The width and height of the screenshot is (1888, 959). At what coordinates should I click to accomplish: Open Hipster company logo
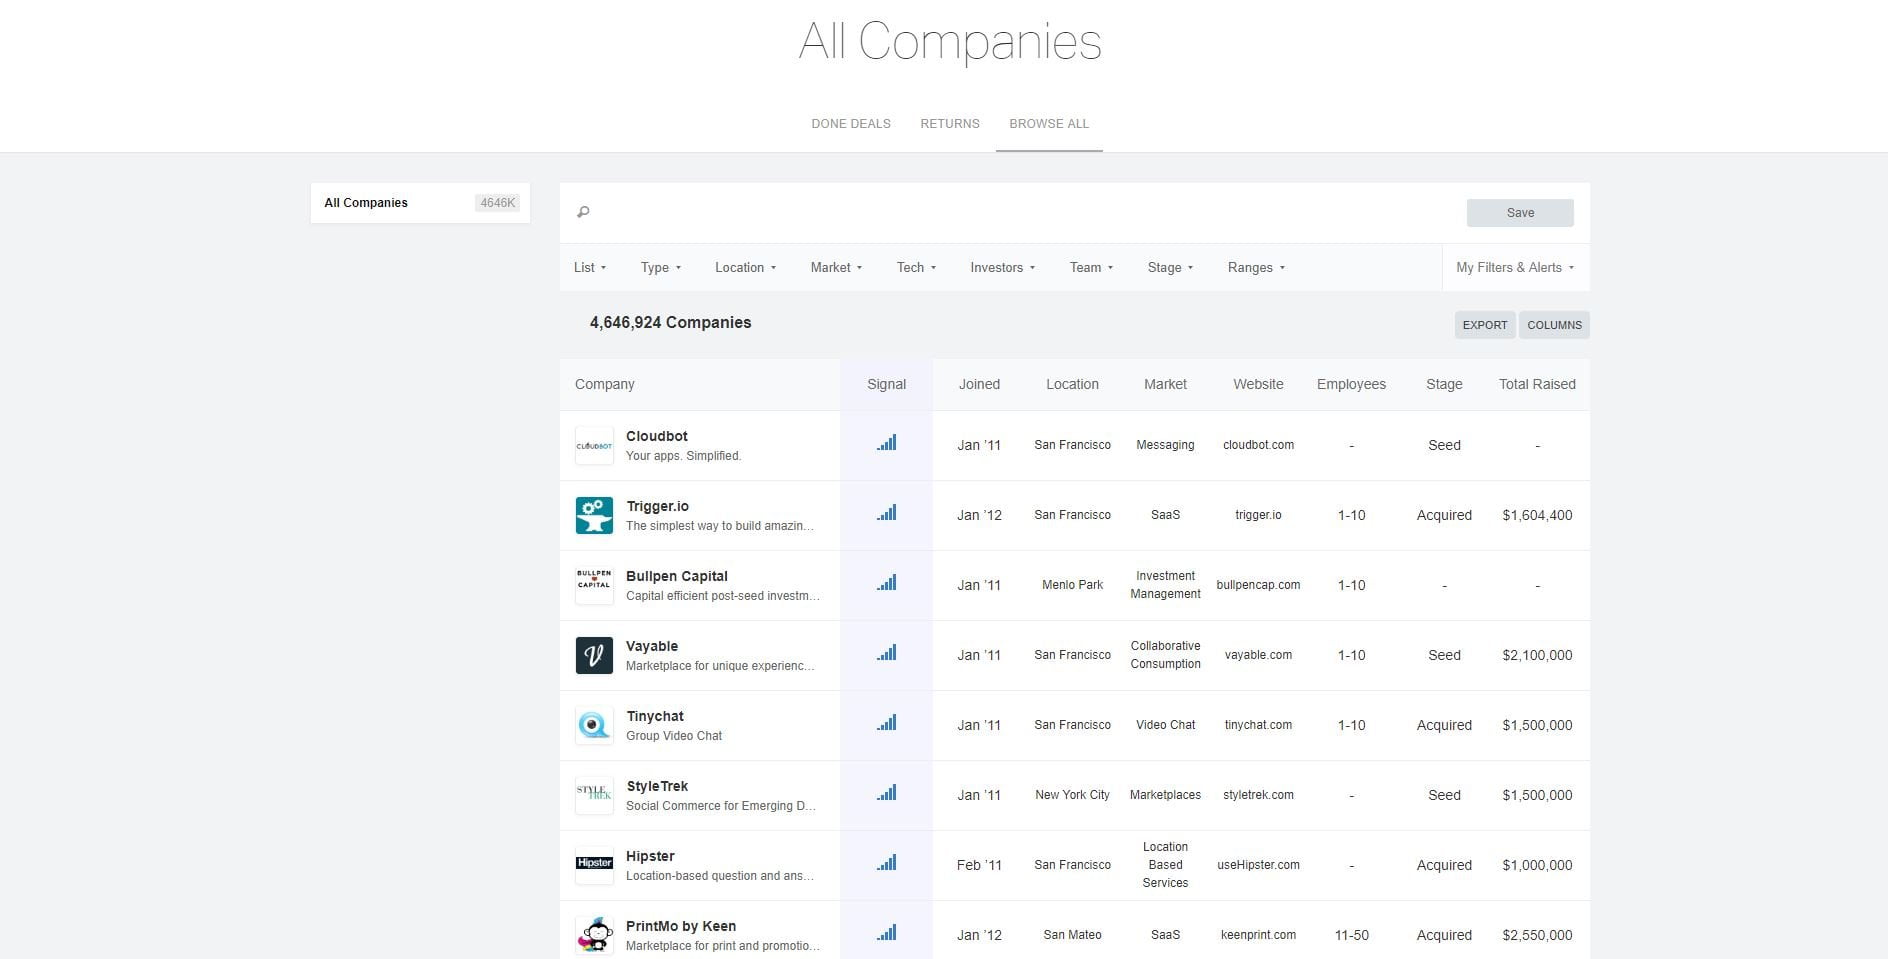[x=594, y=866]
